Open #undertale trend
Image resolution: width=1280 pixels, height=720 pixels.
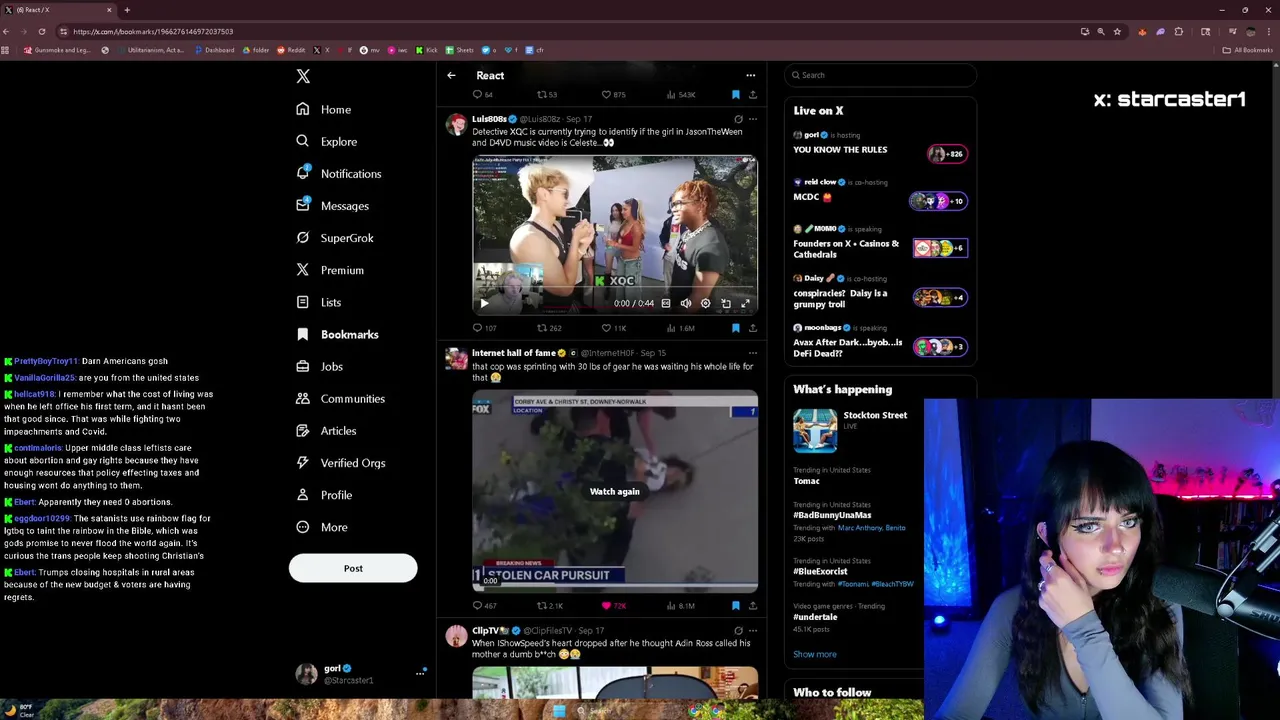point(815,617)
